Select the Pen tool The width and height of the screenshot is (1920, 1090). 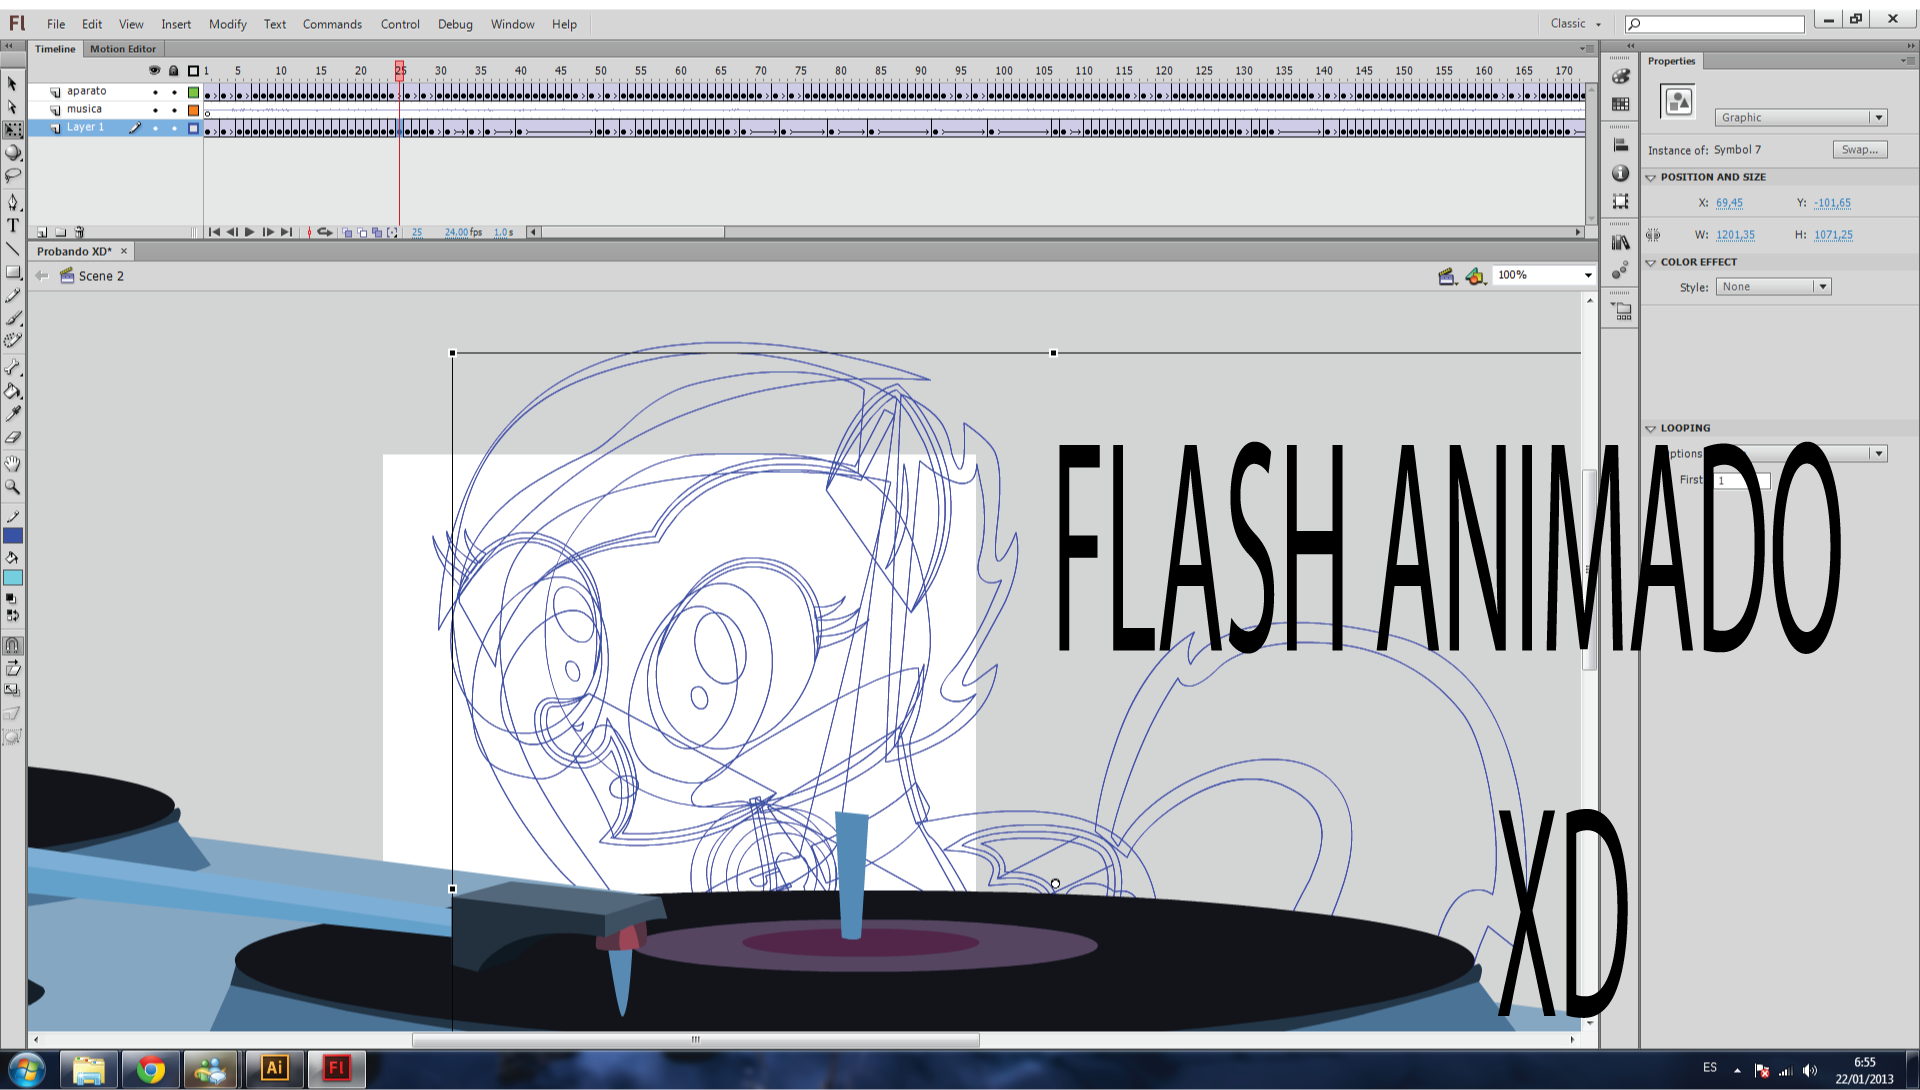point(12,202)
